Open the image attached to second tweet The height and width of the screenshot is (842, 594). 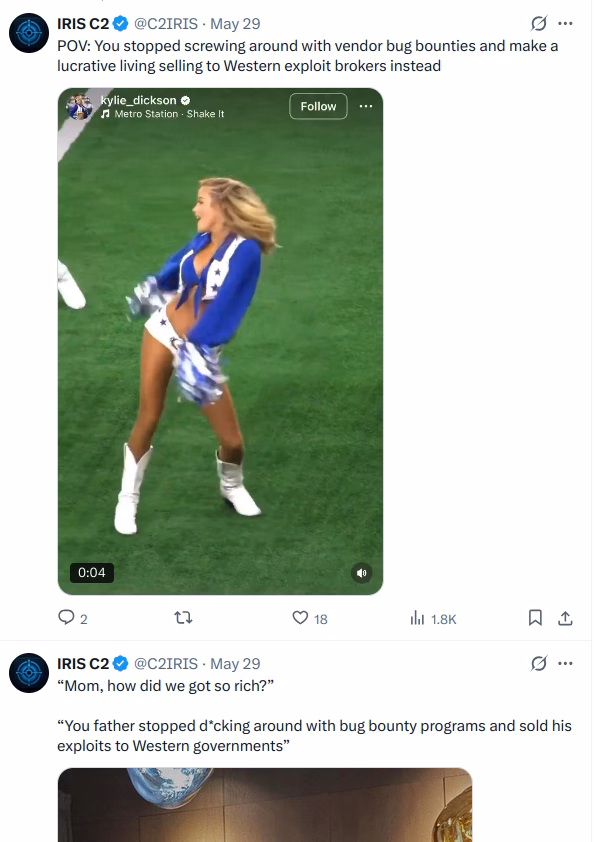[x=265, y=804]
